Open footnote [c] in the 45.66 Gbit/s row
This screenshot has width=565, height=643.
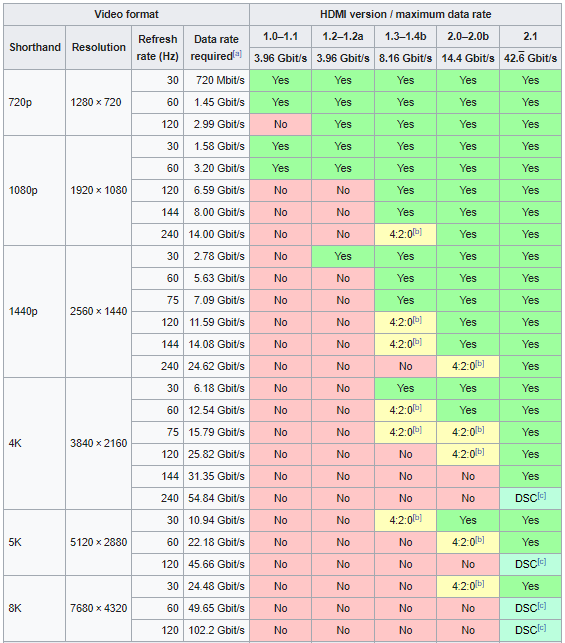tap(542, 562)
